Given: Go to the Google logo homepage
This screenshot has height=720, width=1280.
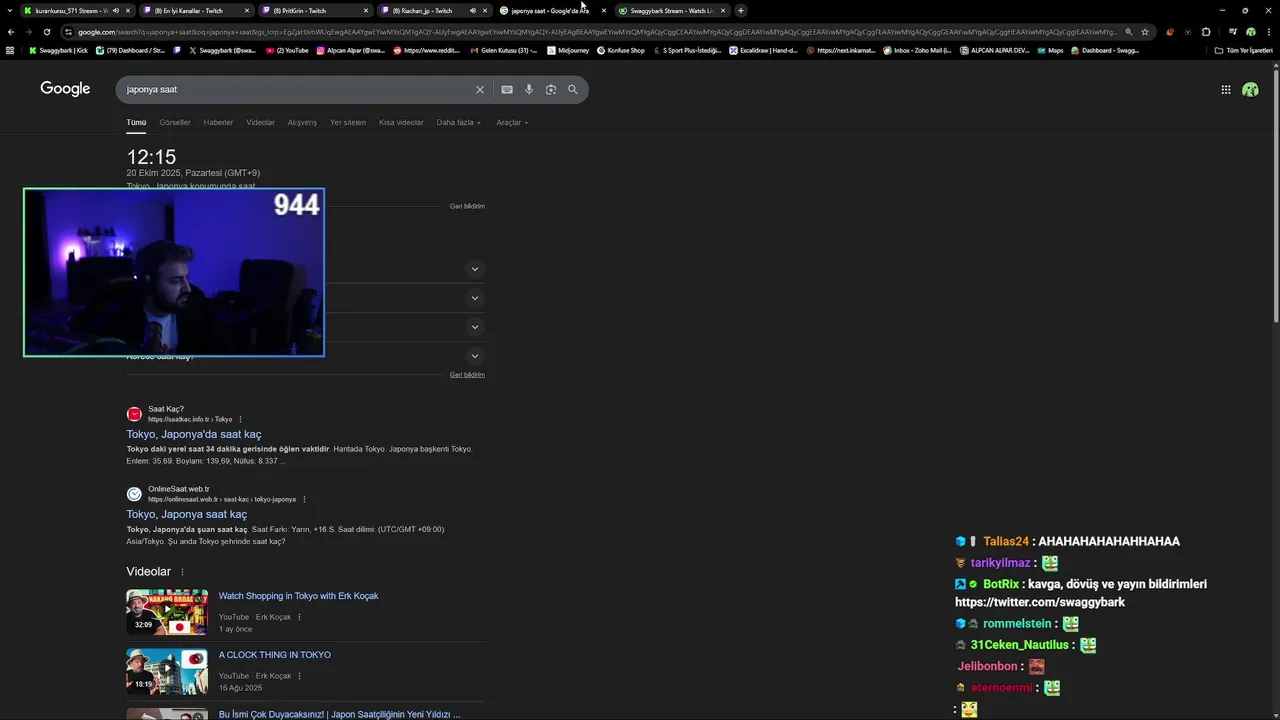Looking at the screenshot, I should tap(65, 89).
